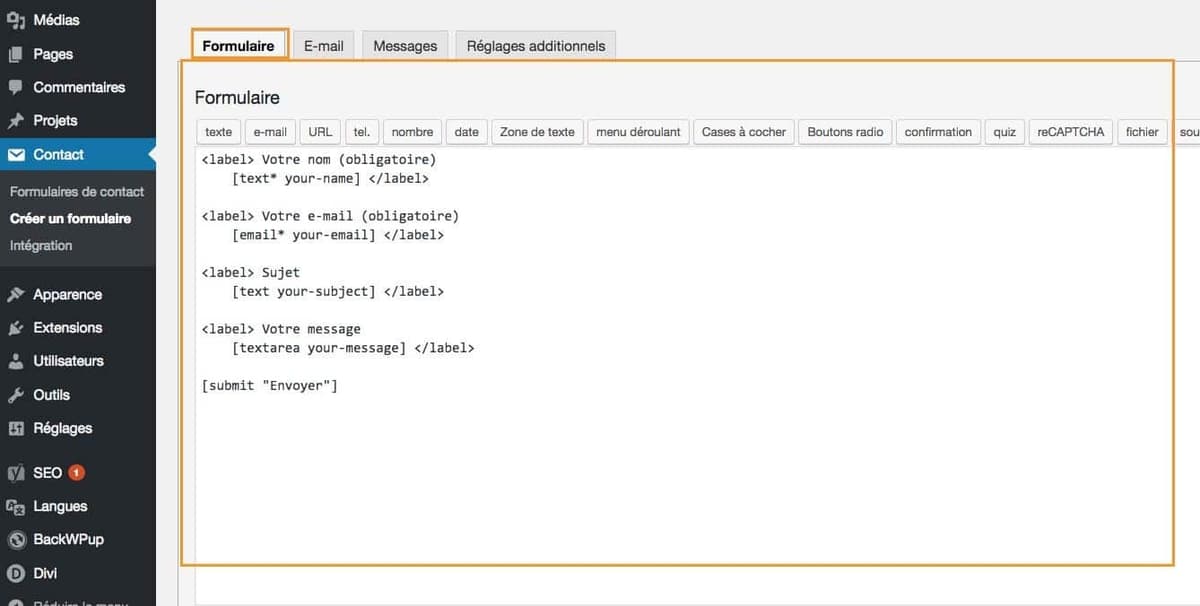Switch to the E-mail tab
This screenshot has width=1200, height=606.
click(322, 44)
